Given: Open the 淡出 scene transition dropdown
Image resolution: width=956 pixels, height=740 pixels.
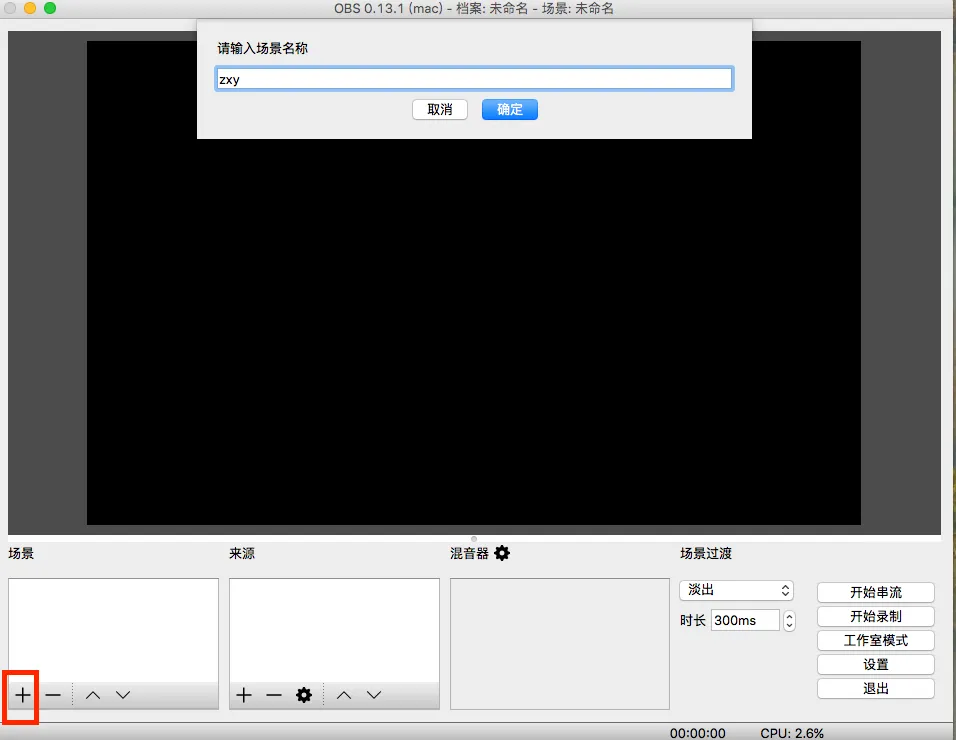Looking at the screenshot, I should click(x=737, y=590).
